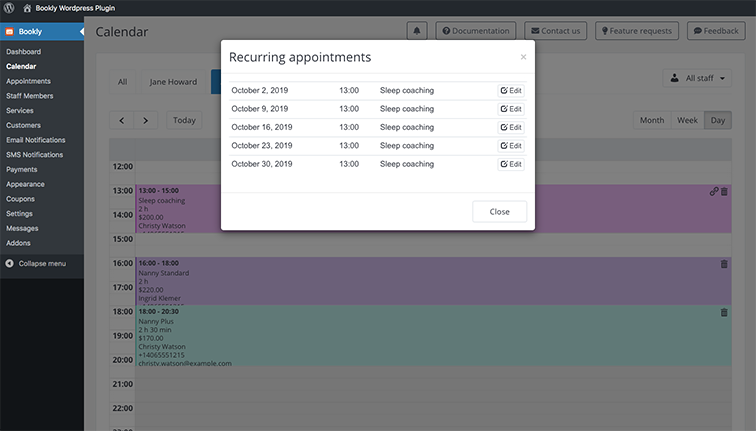Open the Customers menu item
This screenshot has width=756, height=431.
[x=24, y=125]
